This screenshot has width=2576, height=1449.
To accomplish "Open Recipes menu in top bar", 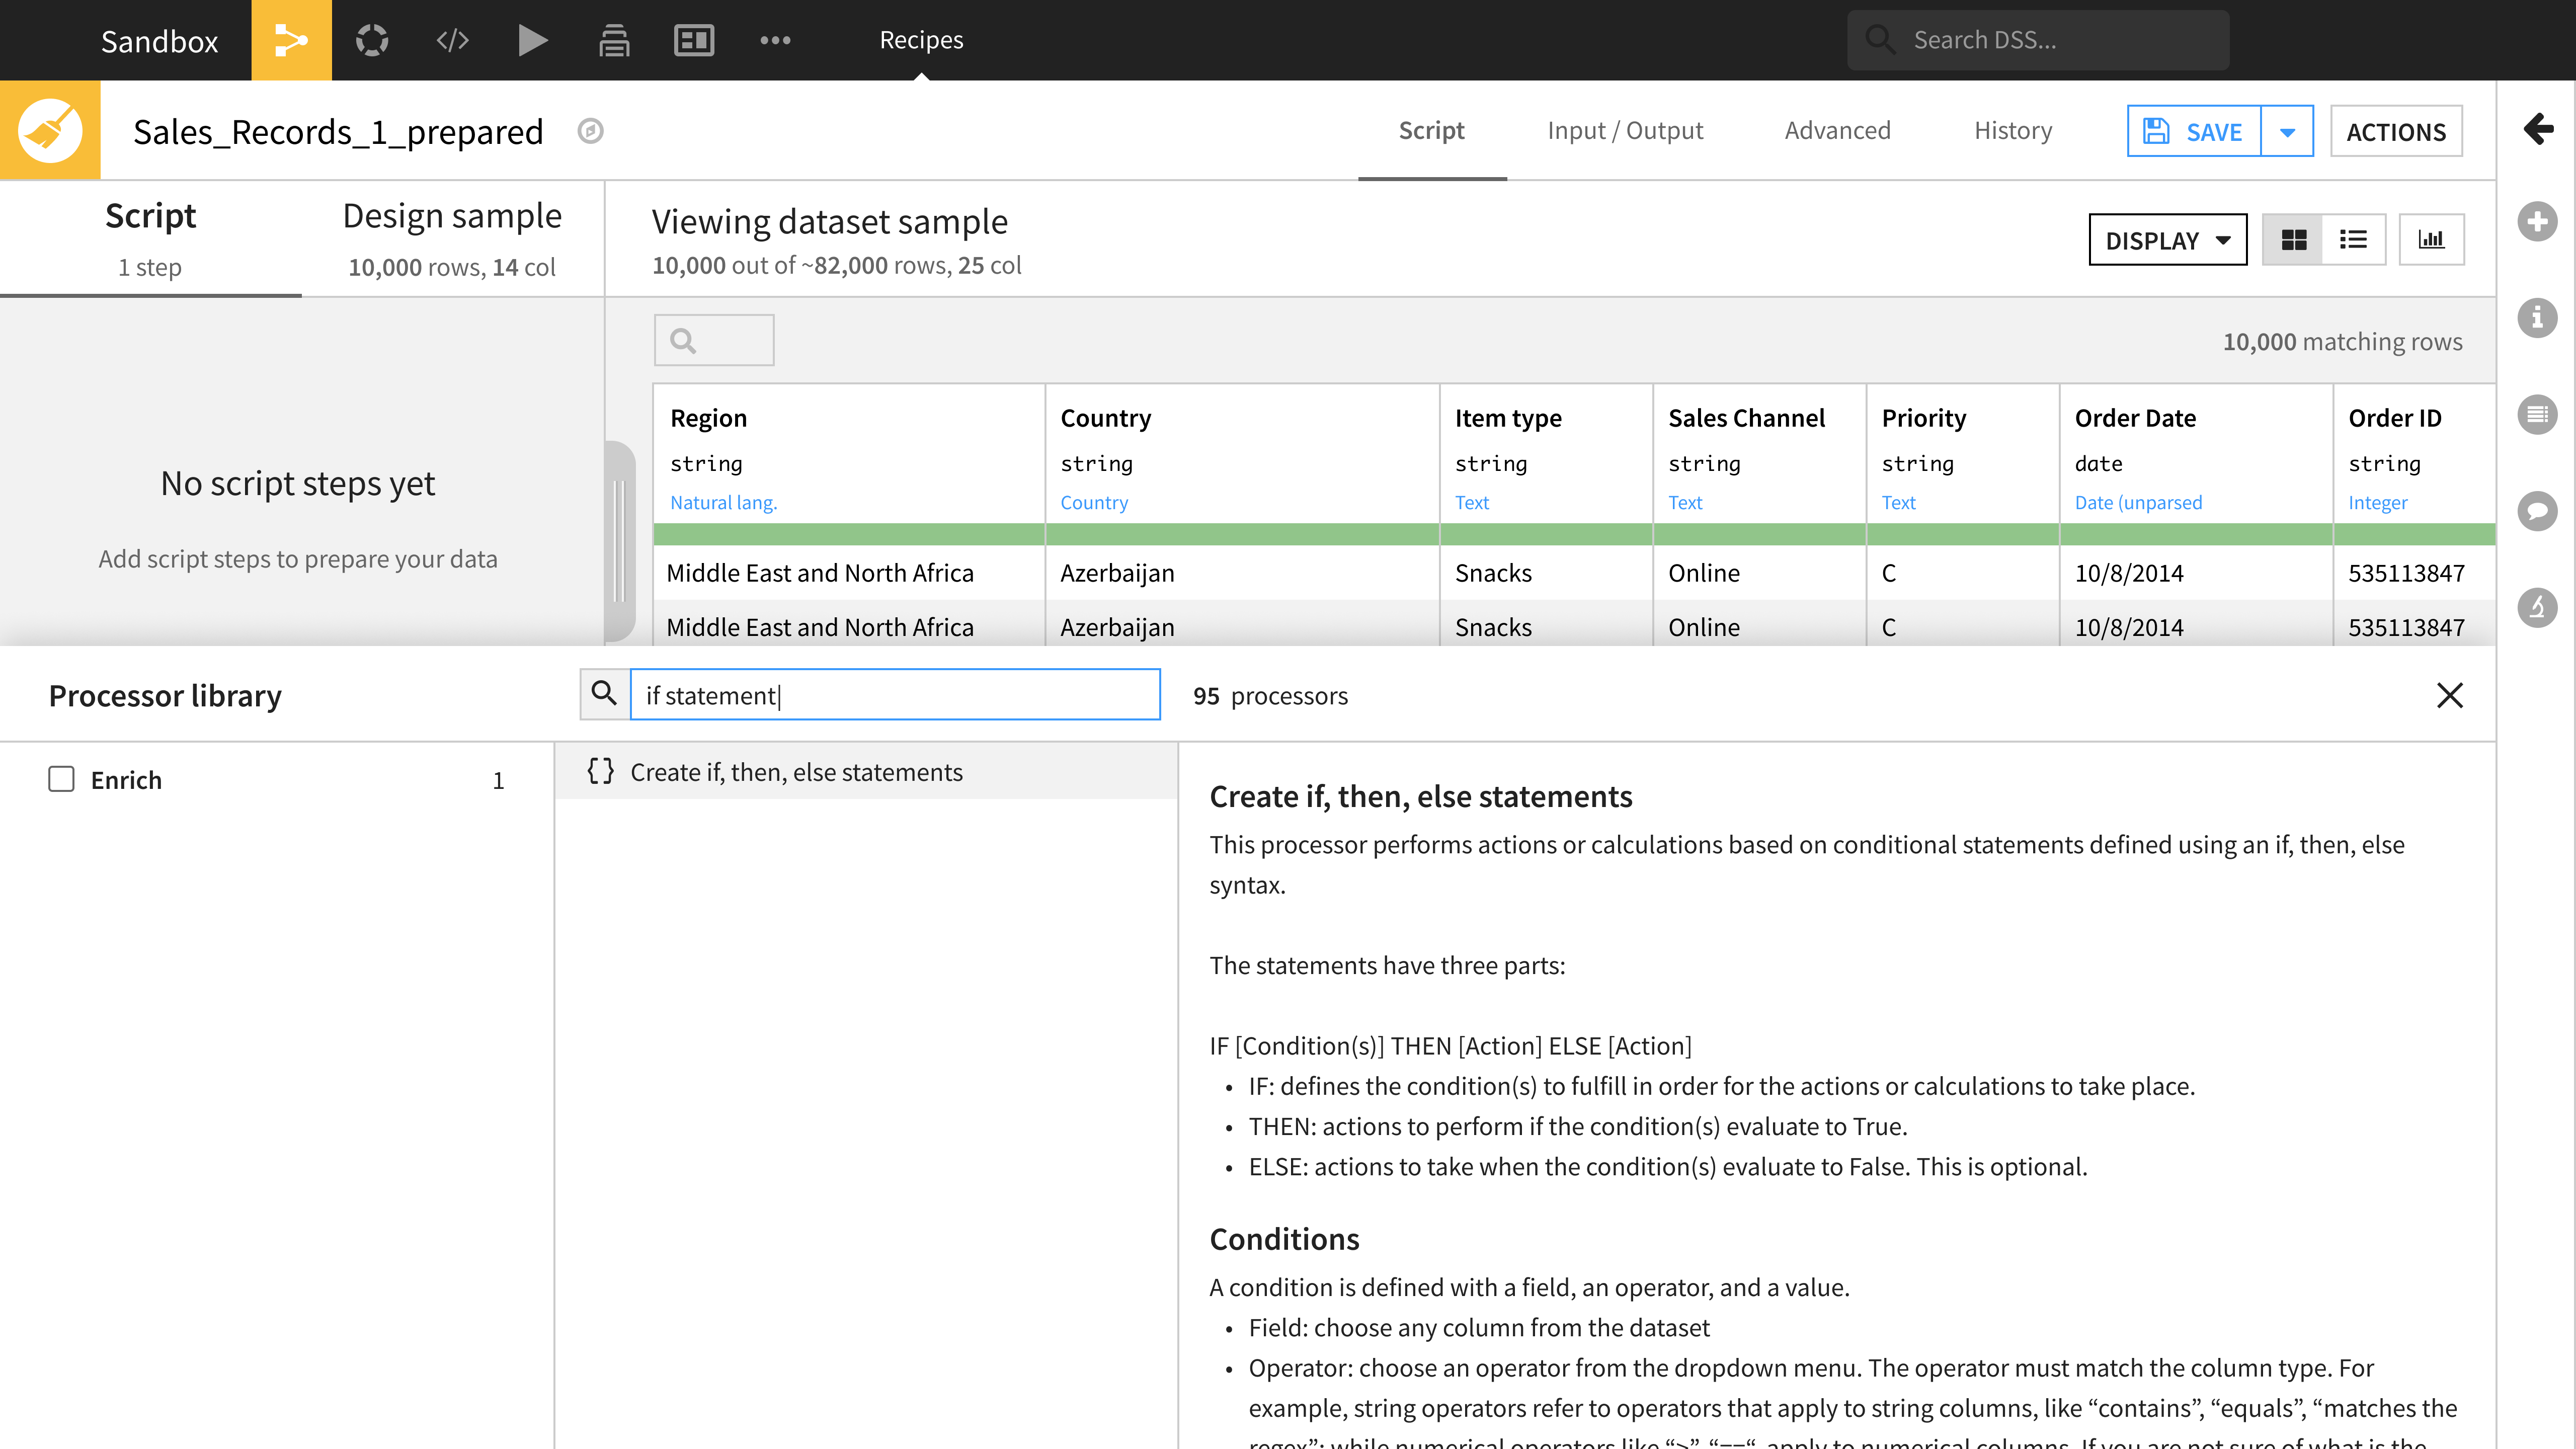I will click(x=921, y=40).
